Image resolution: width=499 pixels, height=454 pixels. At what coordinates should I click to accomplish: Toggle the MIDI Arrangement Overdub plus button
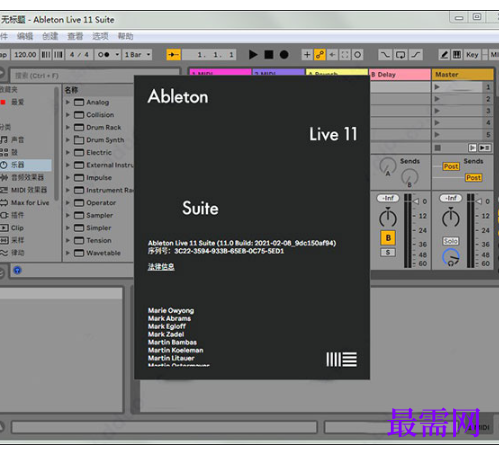(307, 55)
